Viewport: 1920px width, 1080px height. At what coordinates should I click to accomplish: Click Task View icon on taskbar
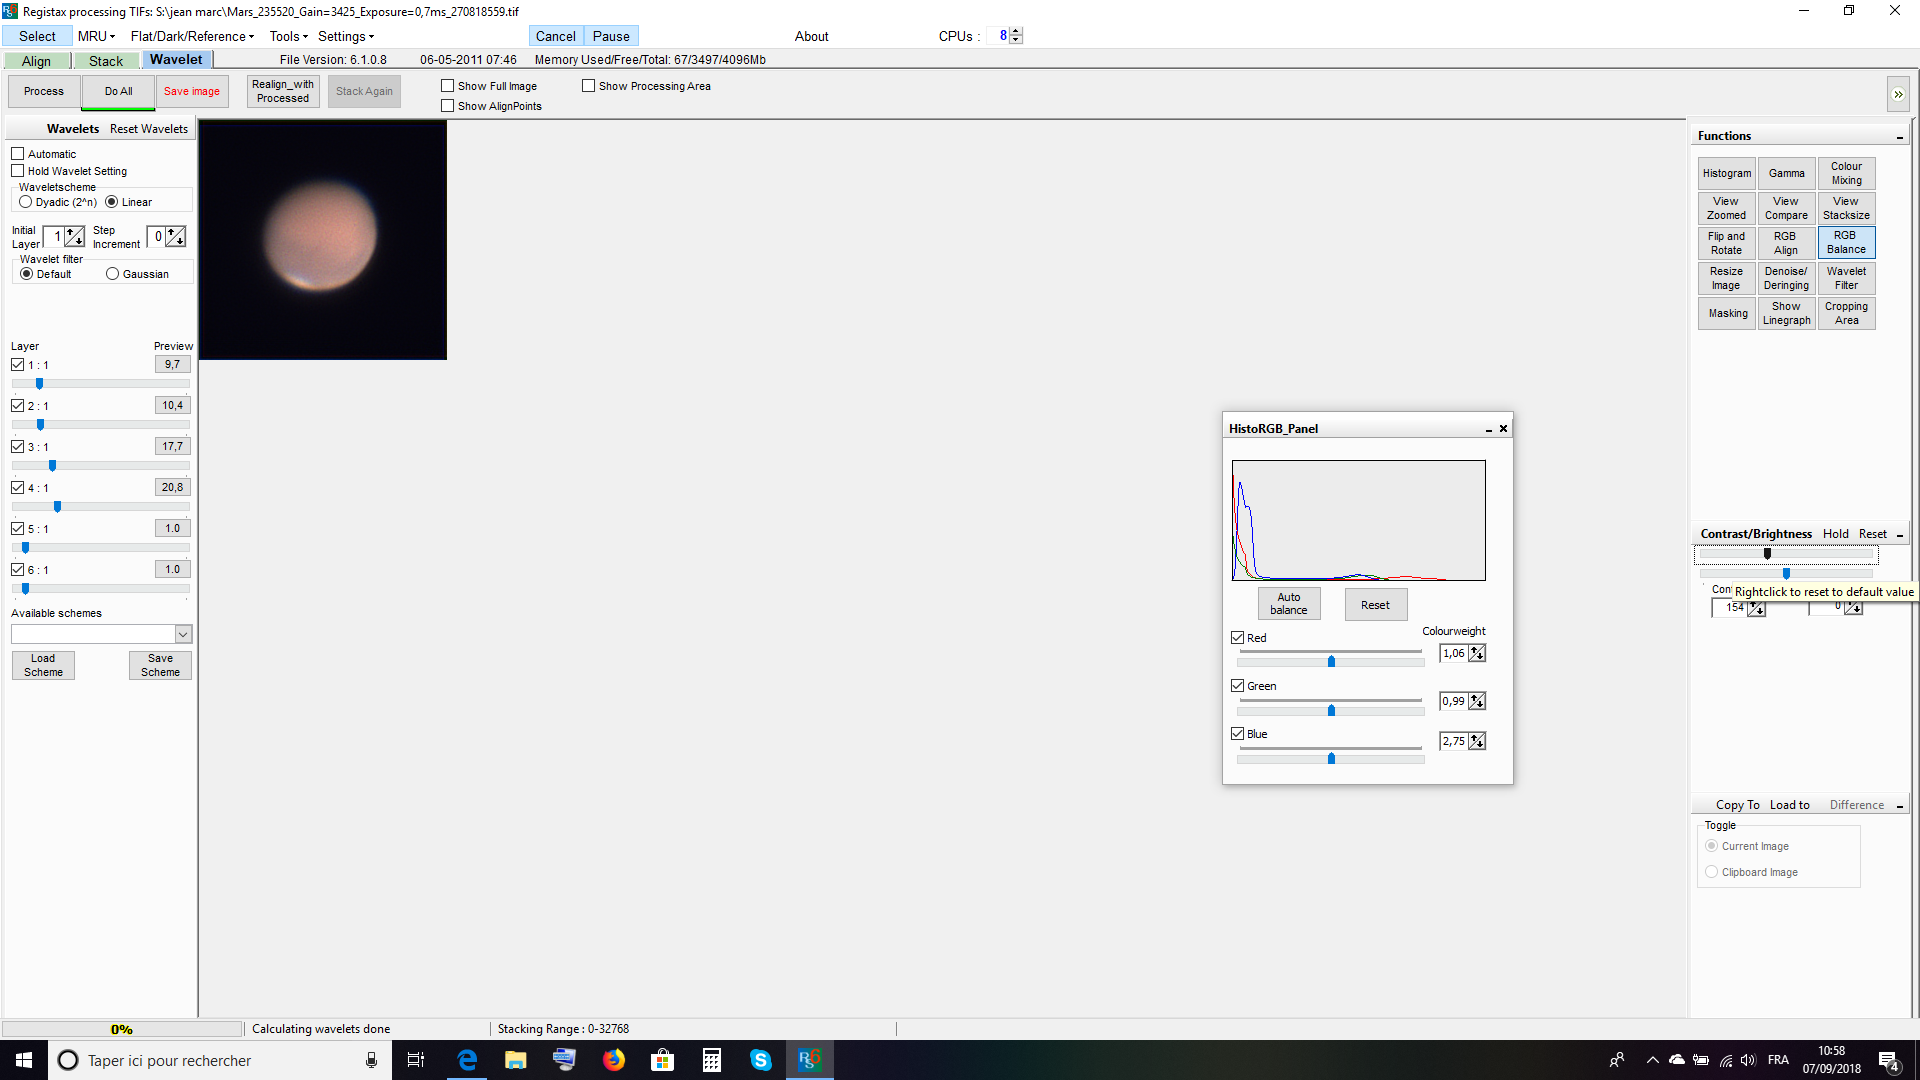[x=416, y=1060]
